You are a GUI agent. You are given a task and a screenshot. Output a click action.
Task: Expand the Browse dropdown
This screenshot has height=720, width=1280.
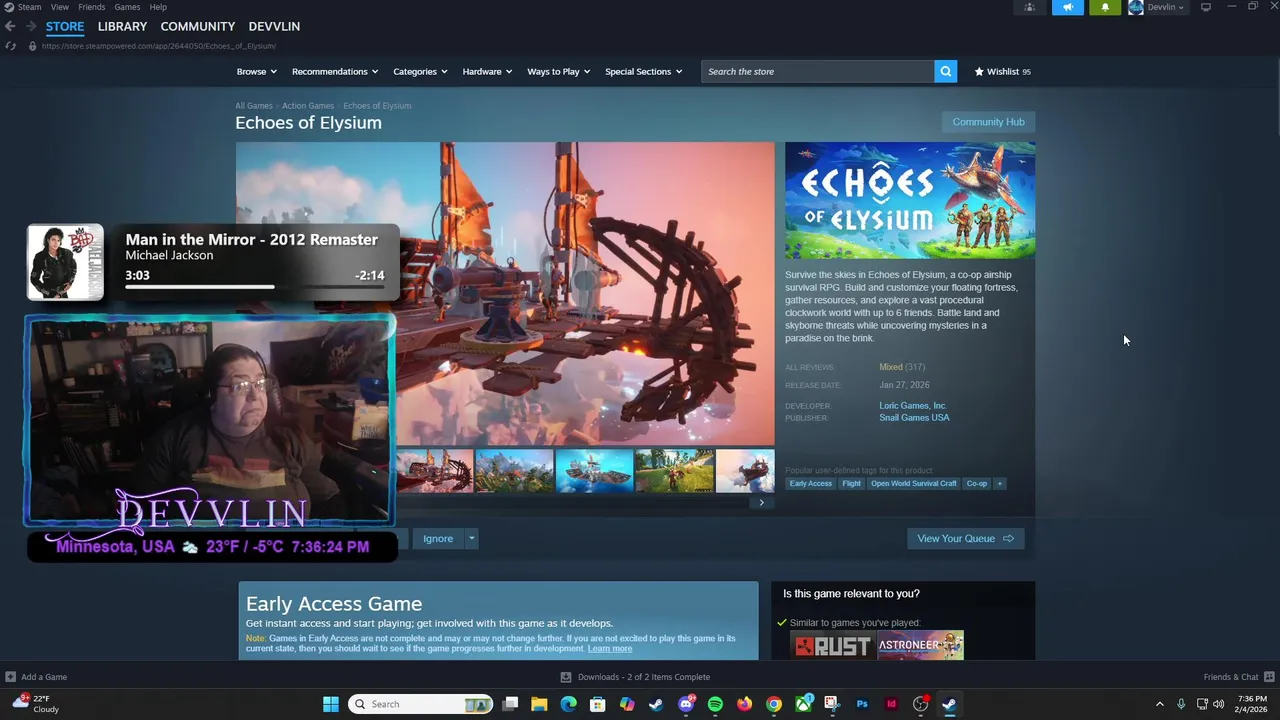257,71
